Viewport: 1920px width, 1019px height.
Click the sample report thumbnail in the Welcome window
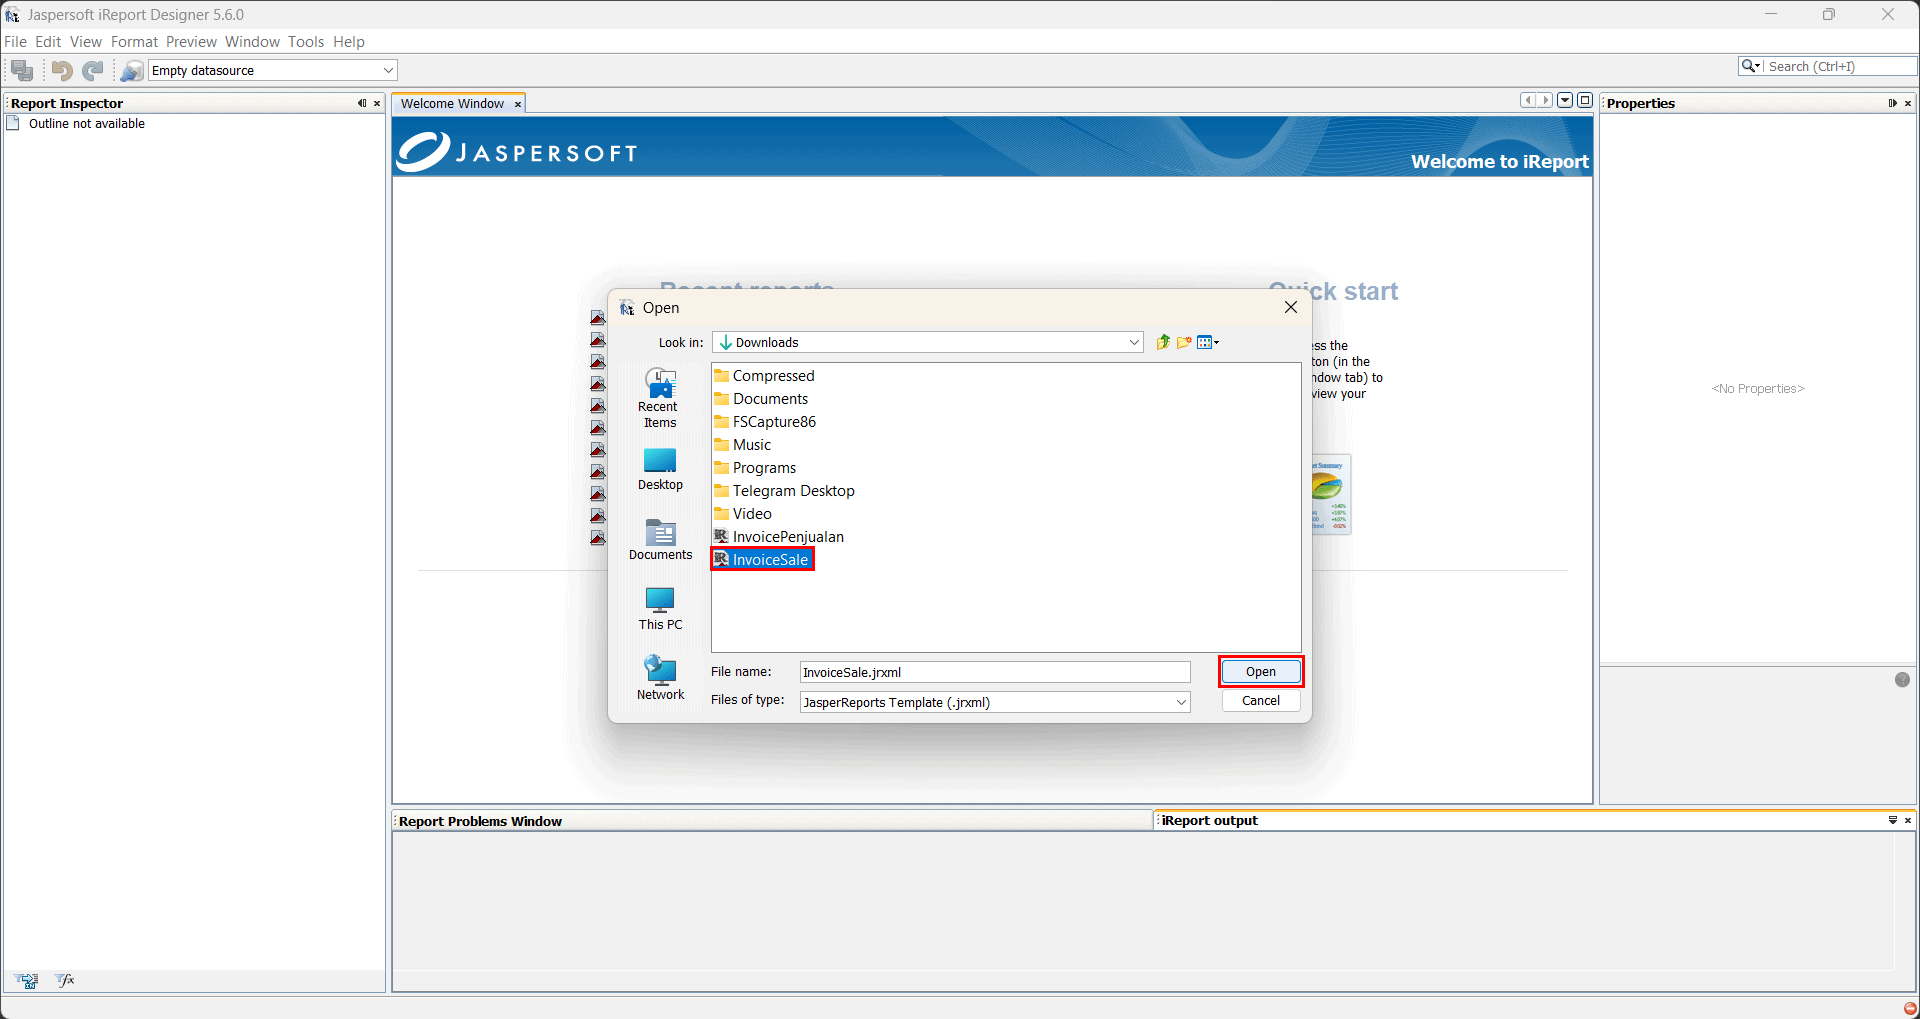(x=1331, y=495)
